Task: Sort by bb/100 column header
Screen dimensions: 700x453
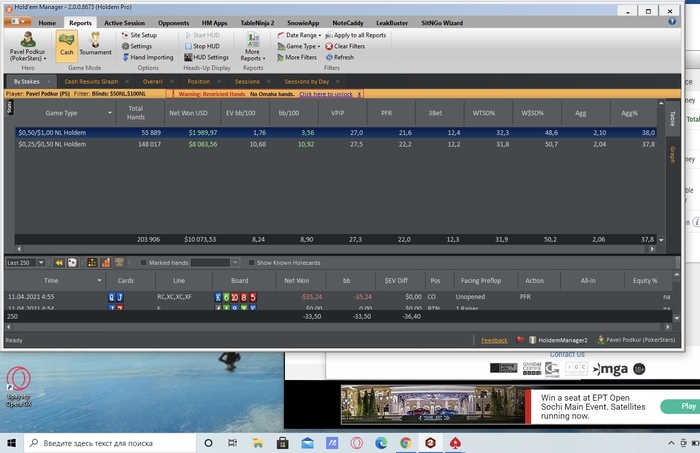Action: (x=289, y=113)
